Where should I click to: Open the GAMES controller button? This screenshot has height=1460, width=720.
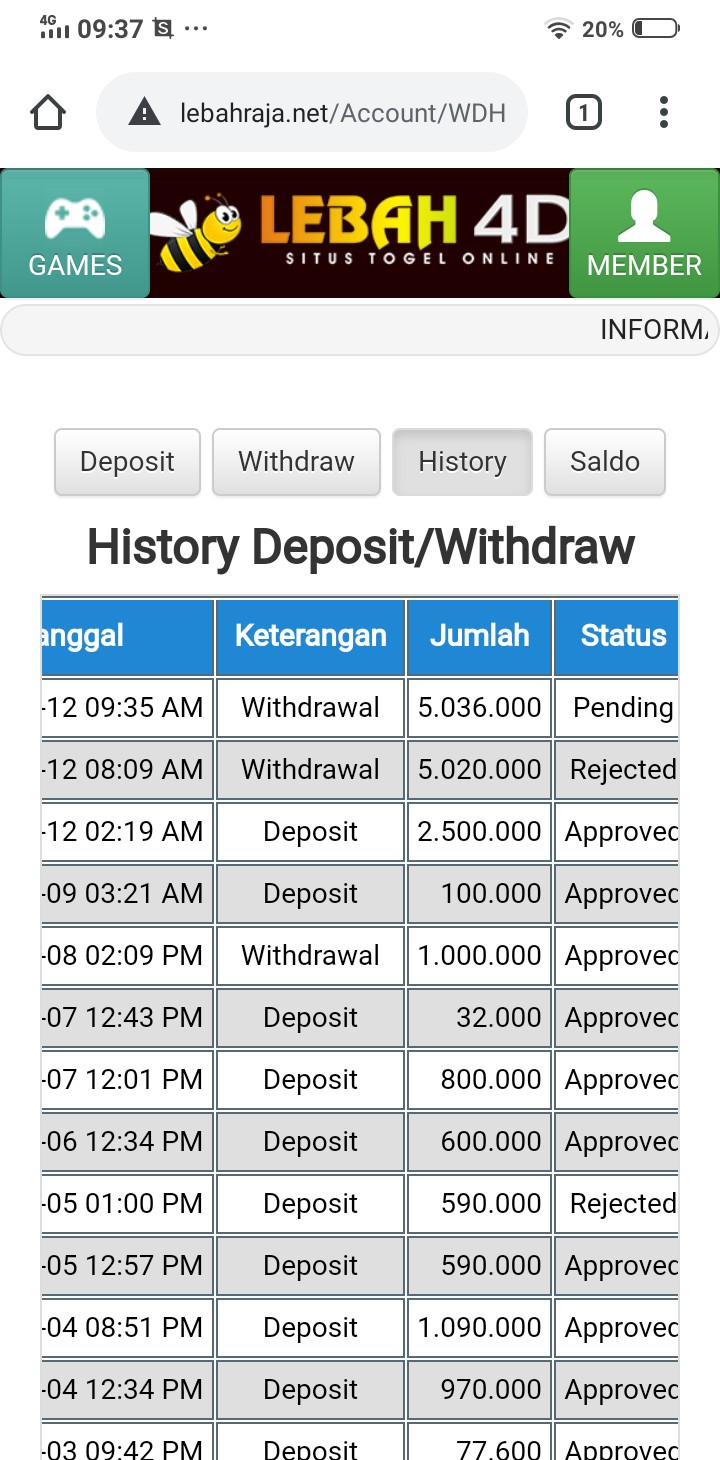[75, 234]
